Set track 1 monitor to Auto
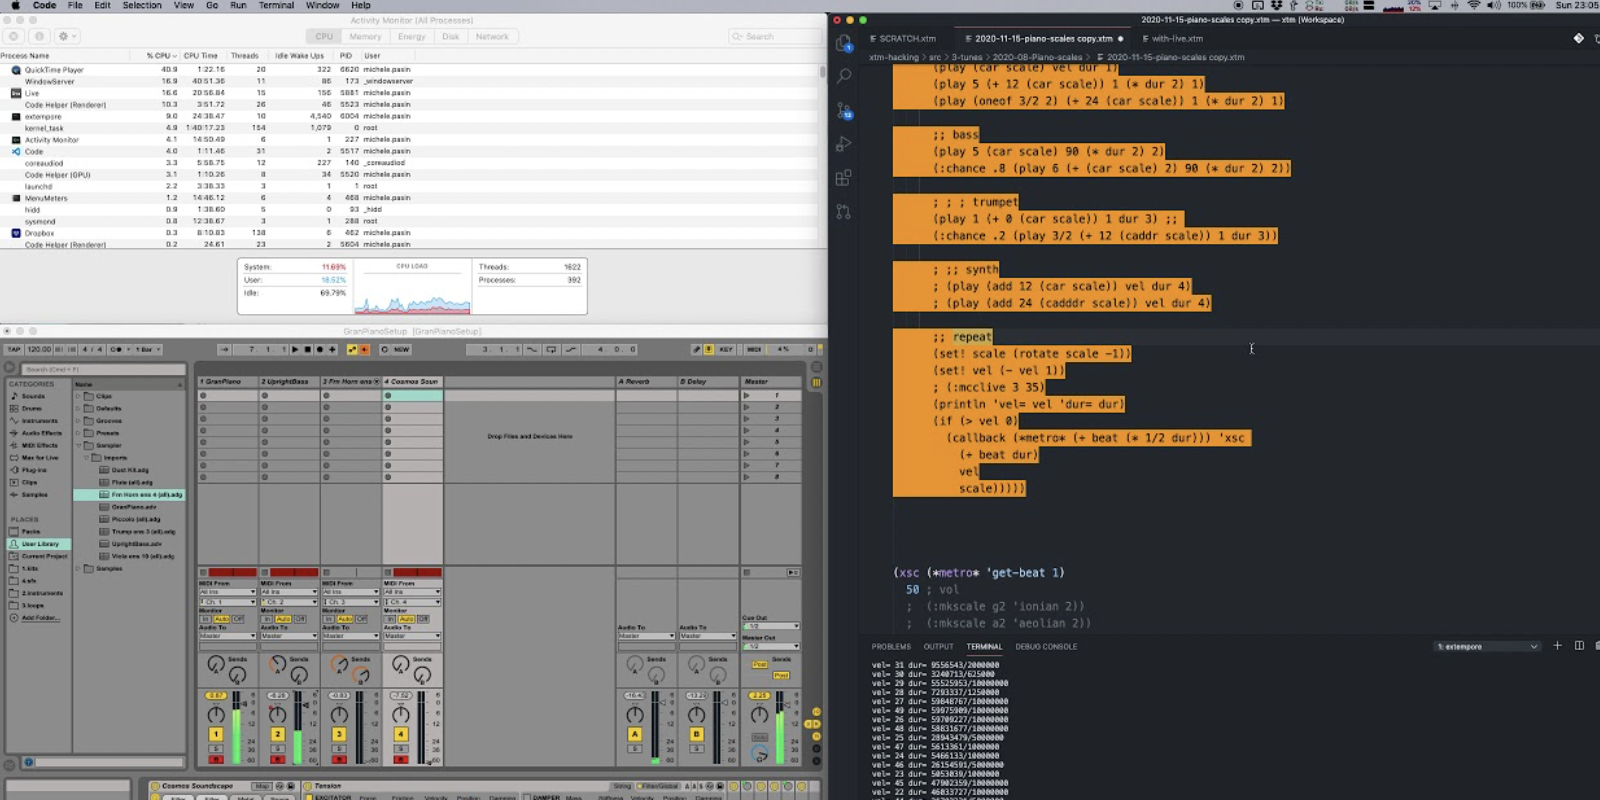 click(x=221, y=619)
